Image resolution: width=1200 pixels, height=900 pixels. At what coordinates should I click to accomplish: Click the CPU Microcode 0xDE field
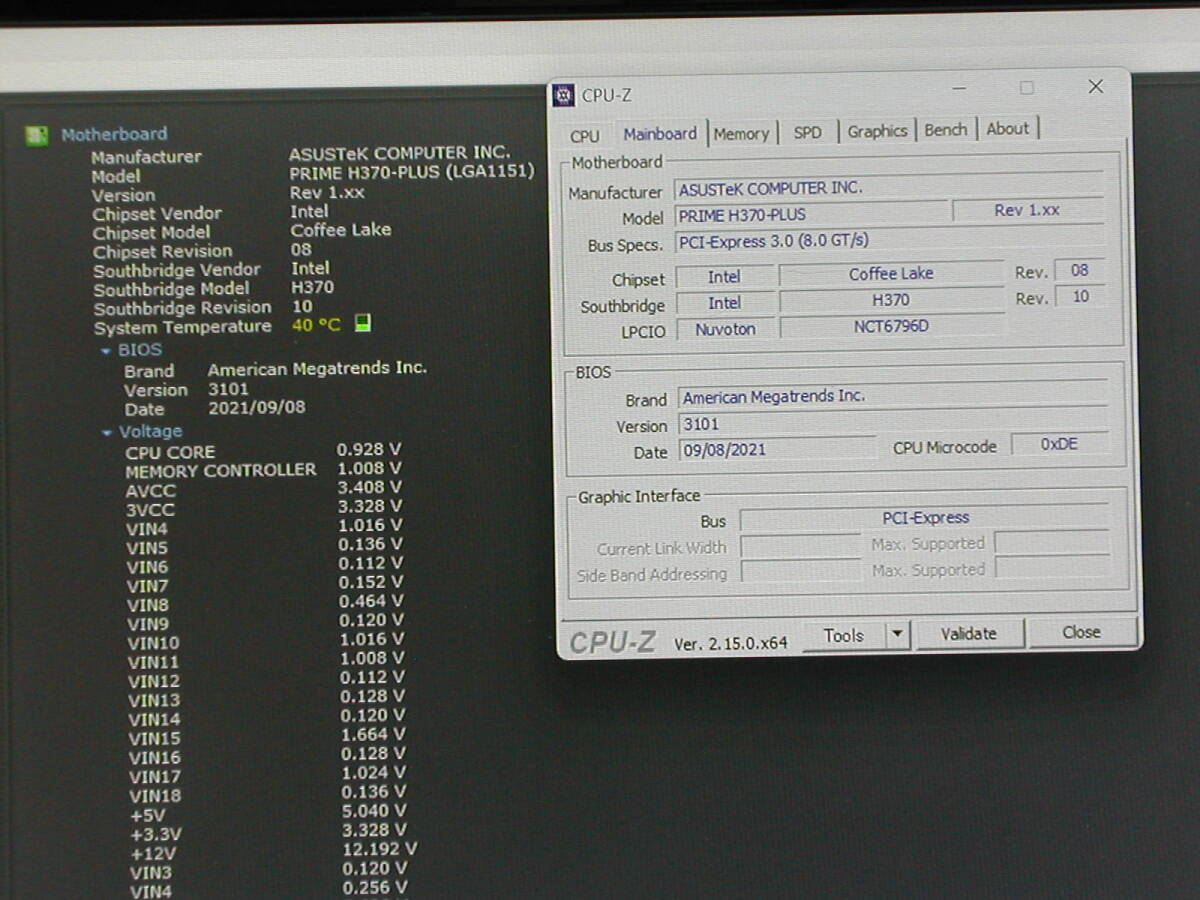pyautogui.click(x=1059, y=444)
